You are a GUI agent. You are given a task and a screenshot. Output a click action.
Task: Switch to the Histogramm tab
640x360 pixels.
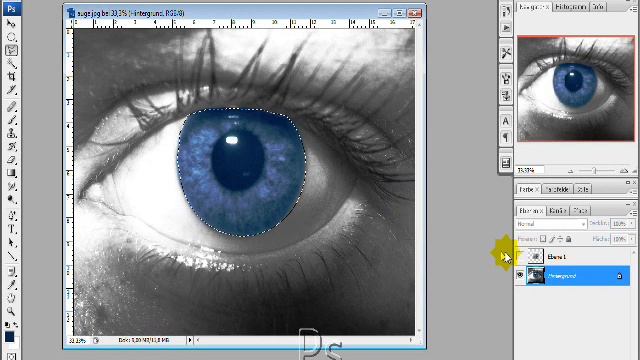pyautogui.click(x=571, y=7)
